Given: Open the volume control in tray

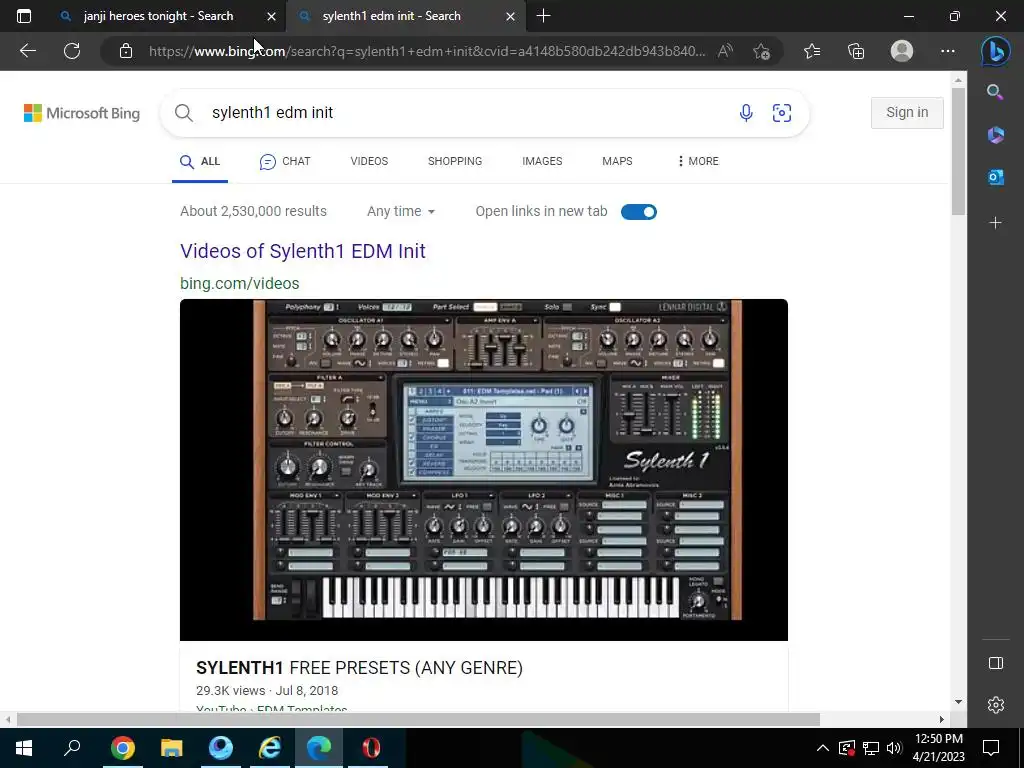Looking at the screenshot, I should 894,748.
